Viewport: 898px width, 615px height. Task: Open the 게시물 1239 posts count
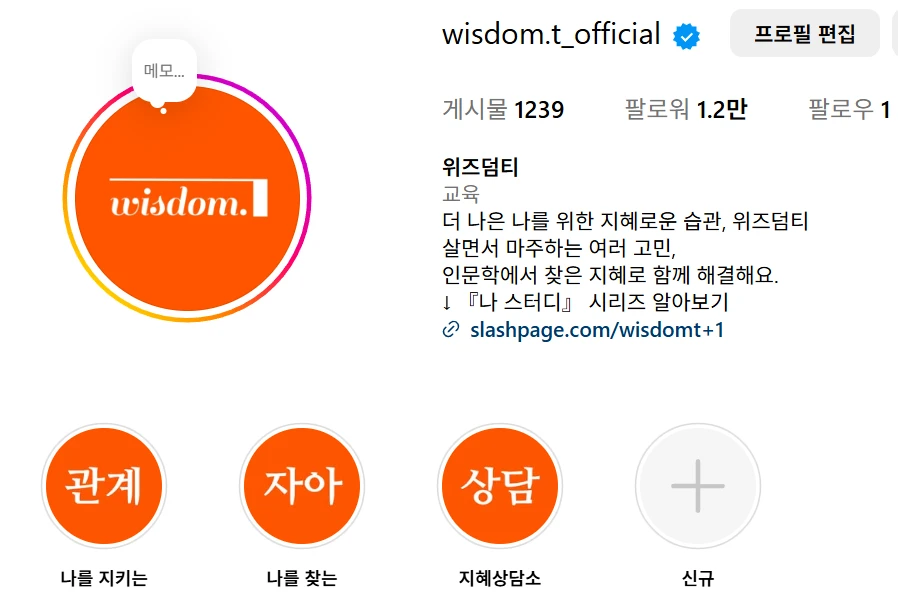[503, 109]
